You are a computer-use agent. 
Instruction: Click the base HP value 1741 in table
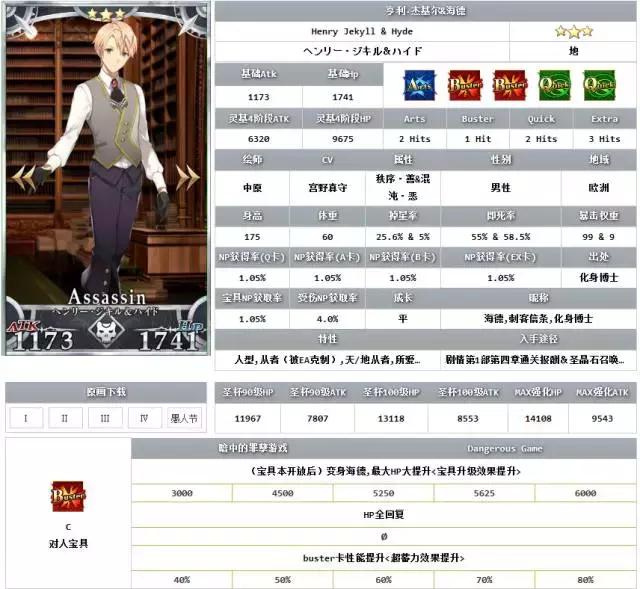click(343, 97)
